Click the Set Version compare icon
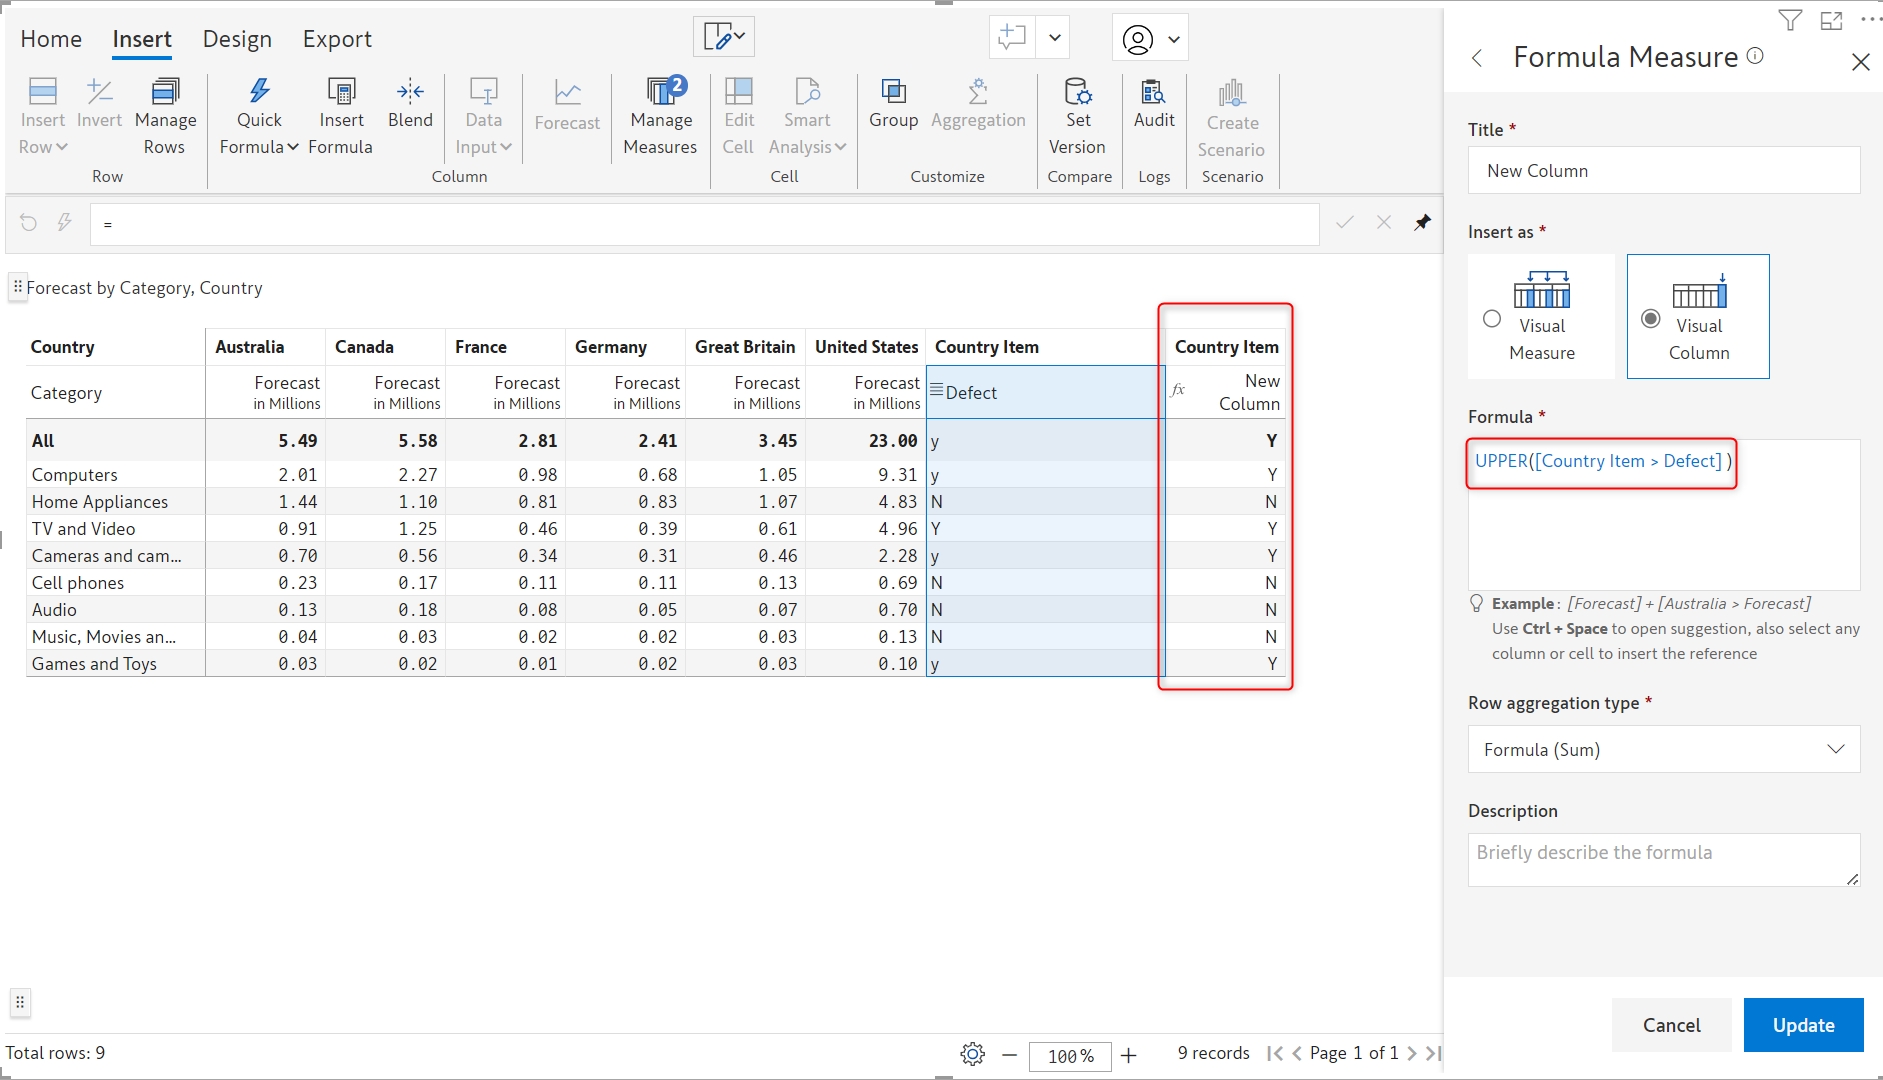 1077,93
